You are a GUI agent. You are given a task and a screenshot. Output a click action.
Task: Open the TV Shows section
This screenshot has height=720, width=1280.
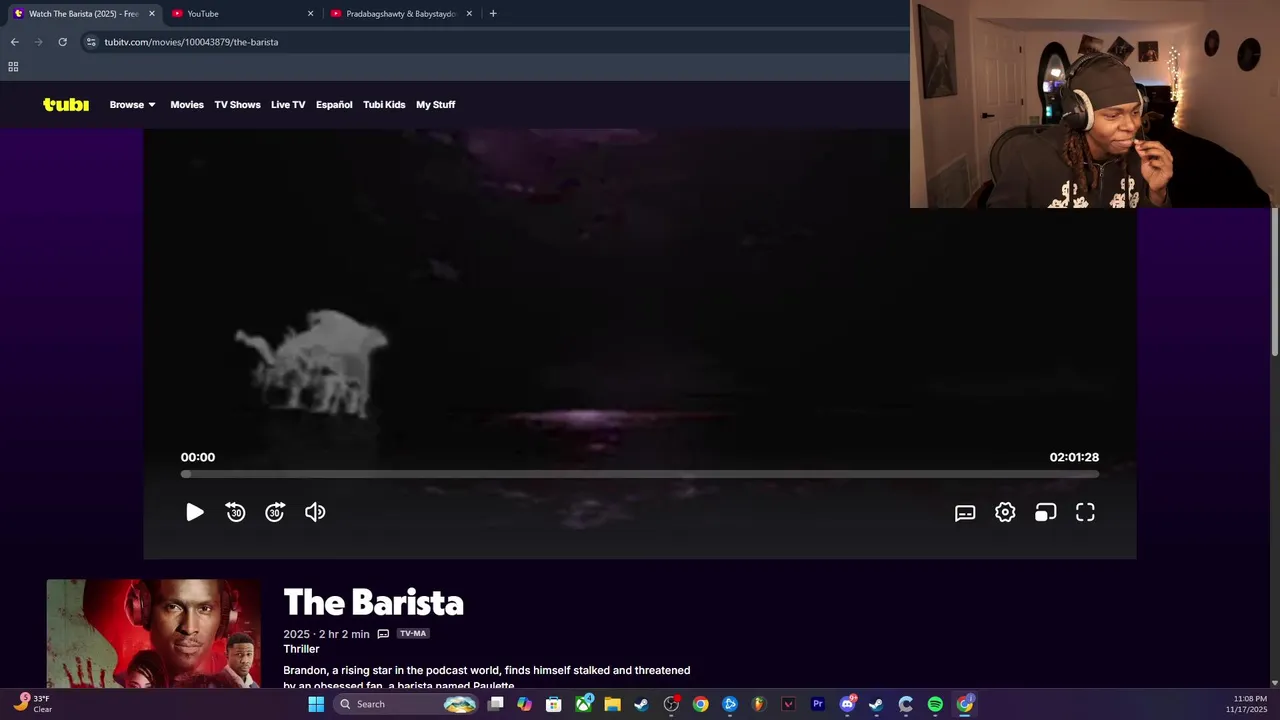tap(237, 104)
